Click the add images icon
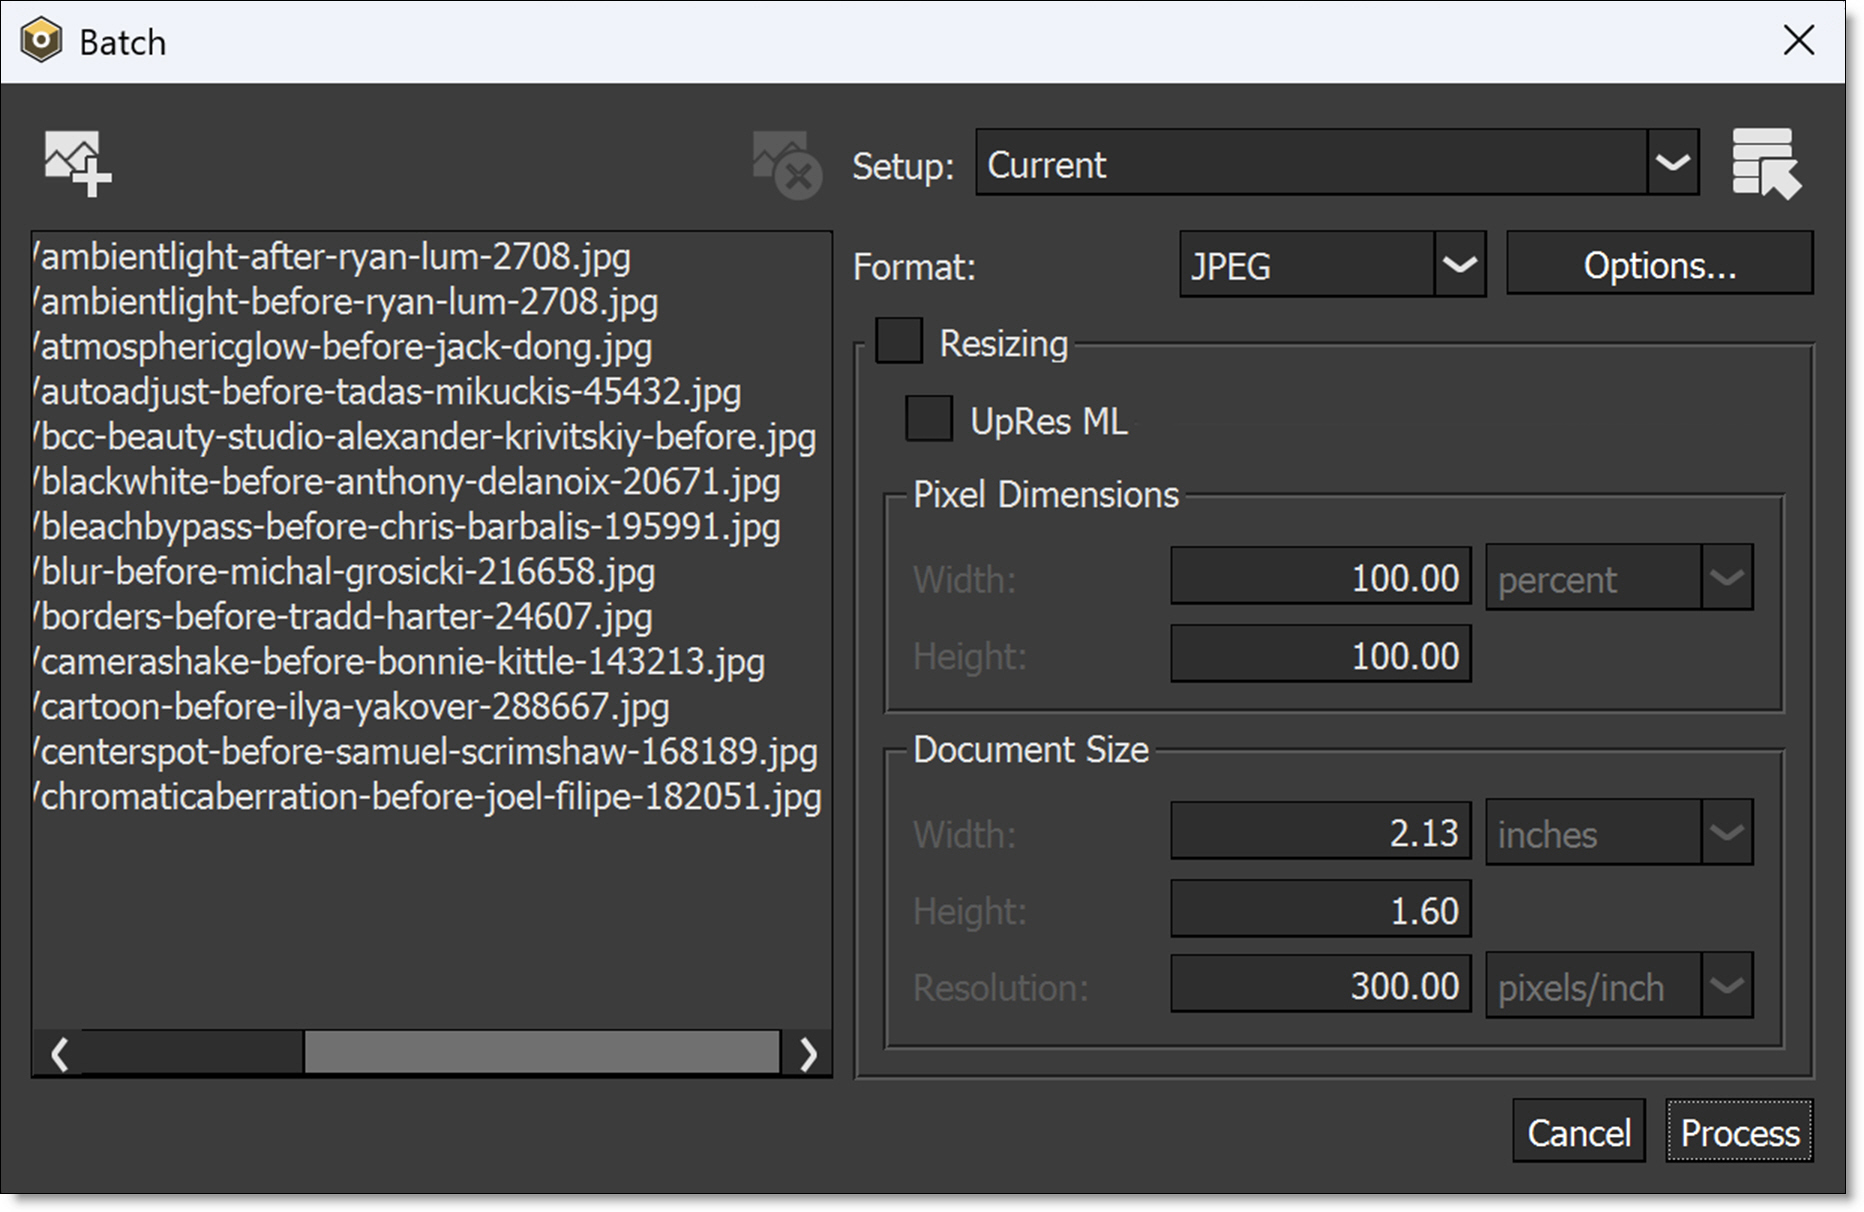 [x=77, y=163]
